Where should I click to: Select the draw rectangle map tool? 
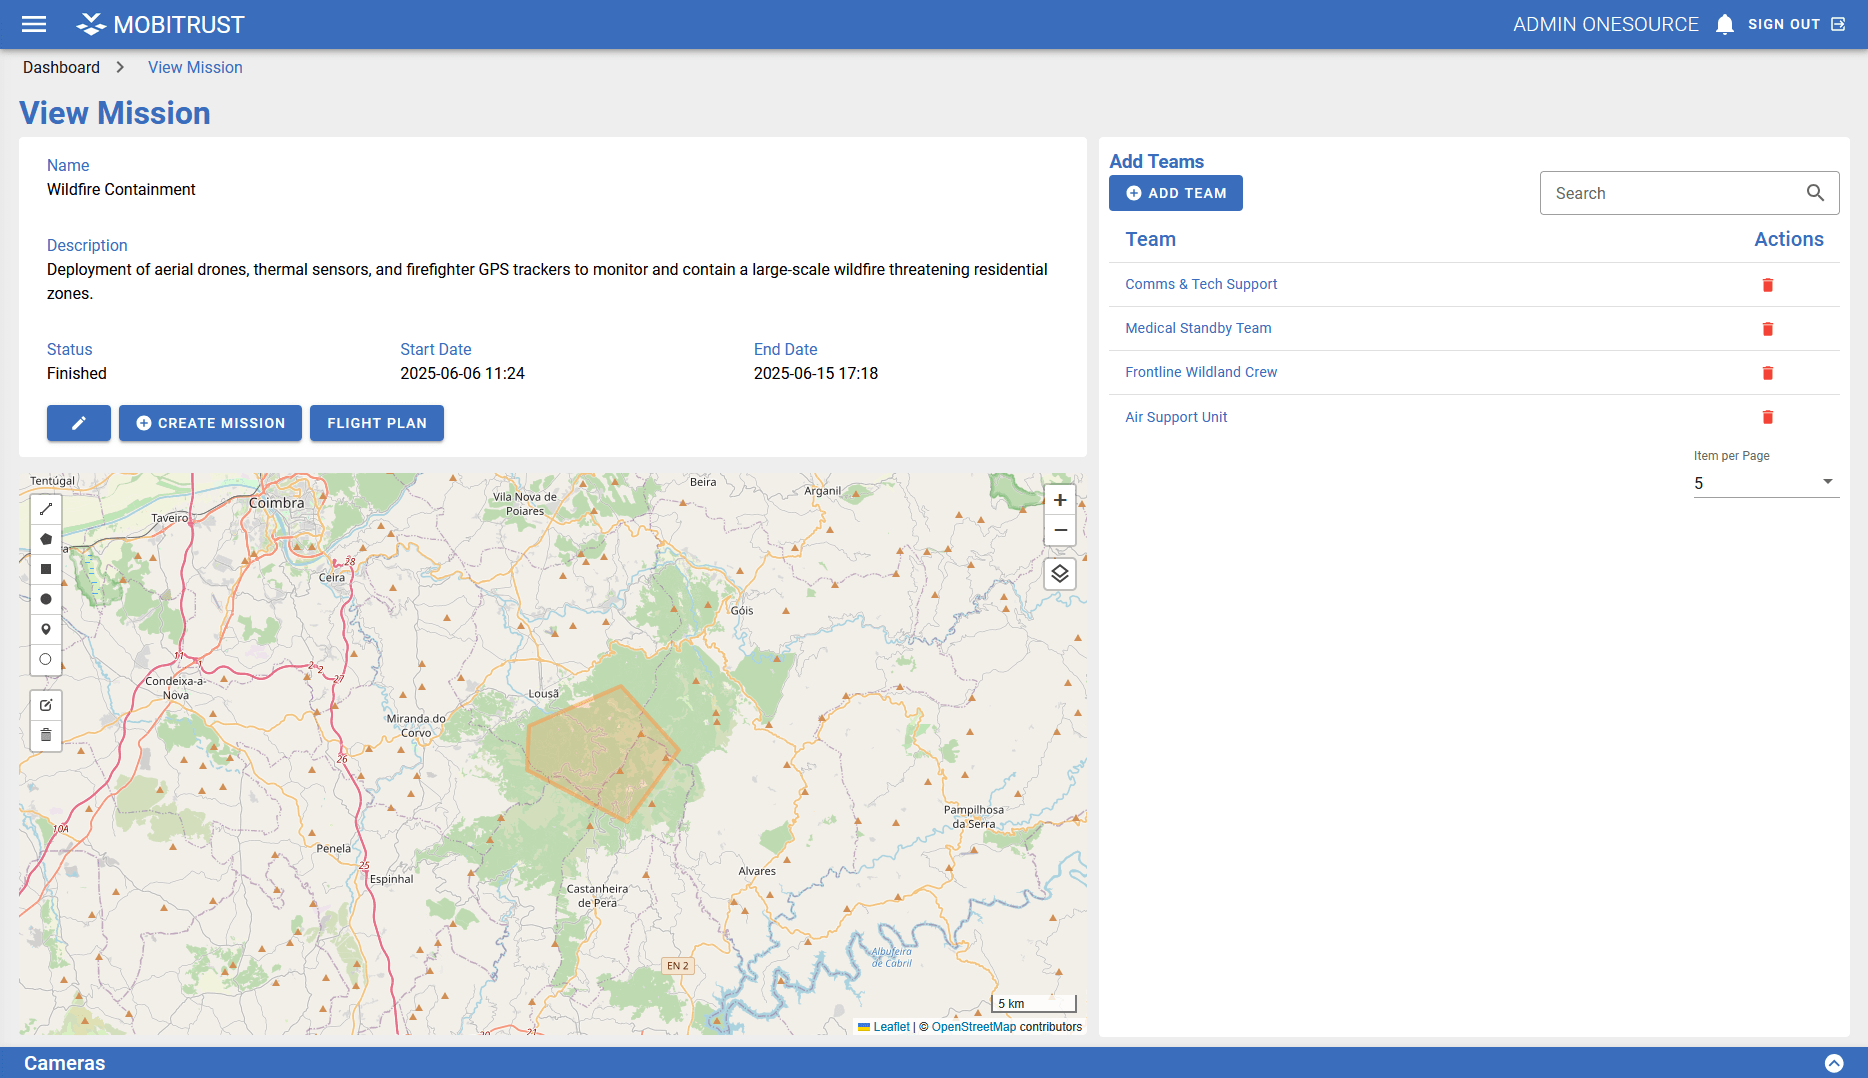point(46,569)
